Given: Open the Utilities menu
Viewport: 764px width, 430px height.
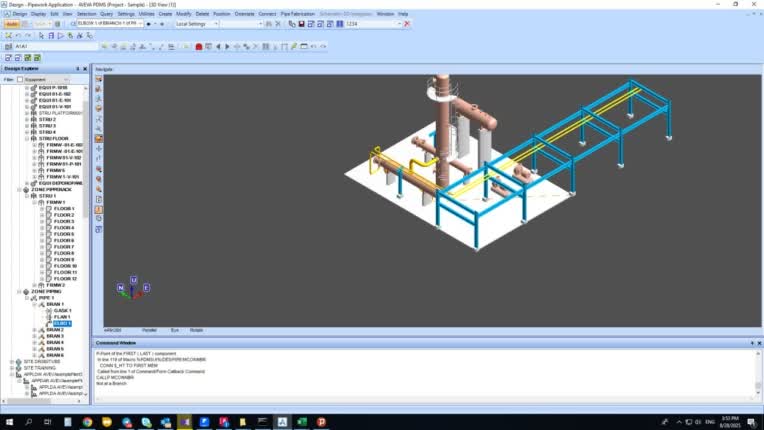Looking at the screenshot, I should click(x=147, y=14).
